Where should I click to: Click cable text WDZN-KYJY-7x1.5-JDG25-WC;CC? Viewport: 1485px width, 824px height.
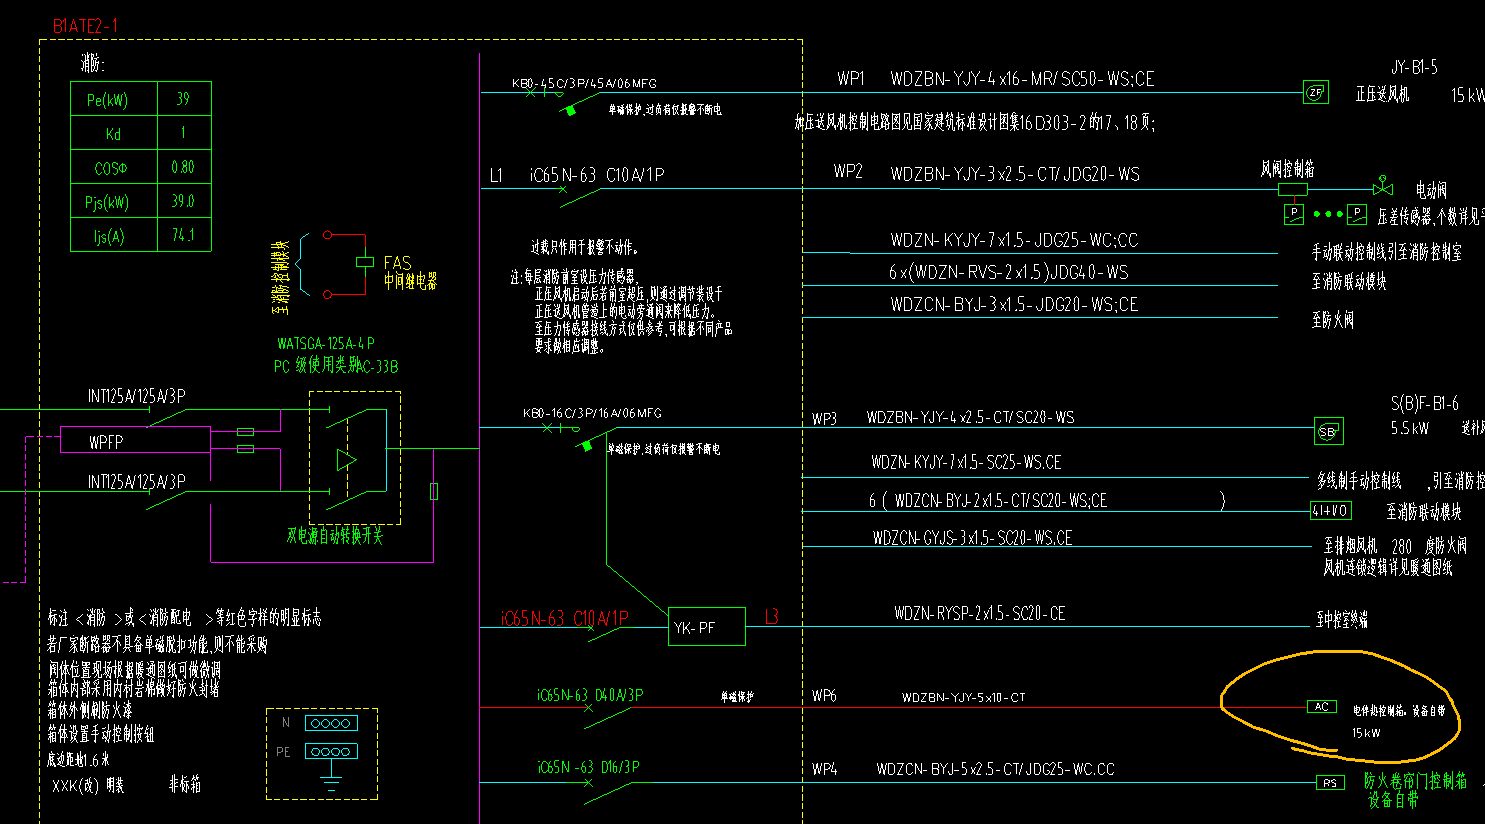coord(1014,240)
